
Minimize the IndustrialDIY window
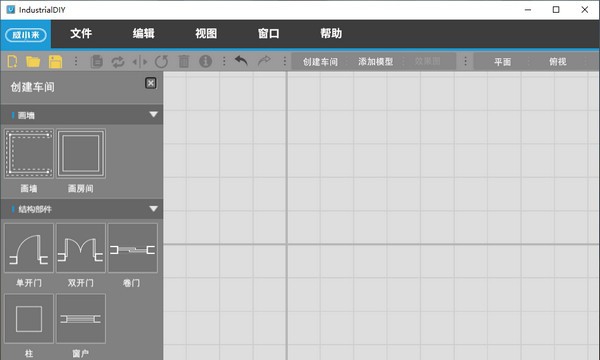tap(528, 10)
